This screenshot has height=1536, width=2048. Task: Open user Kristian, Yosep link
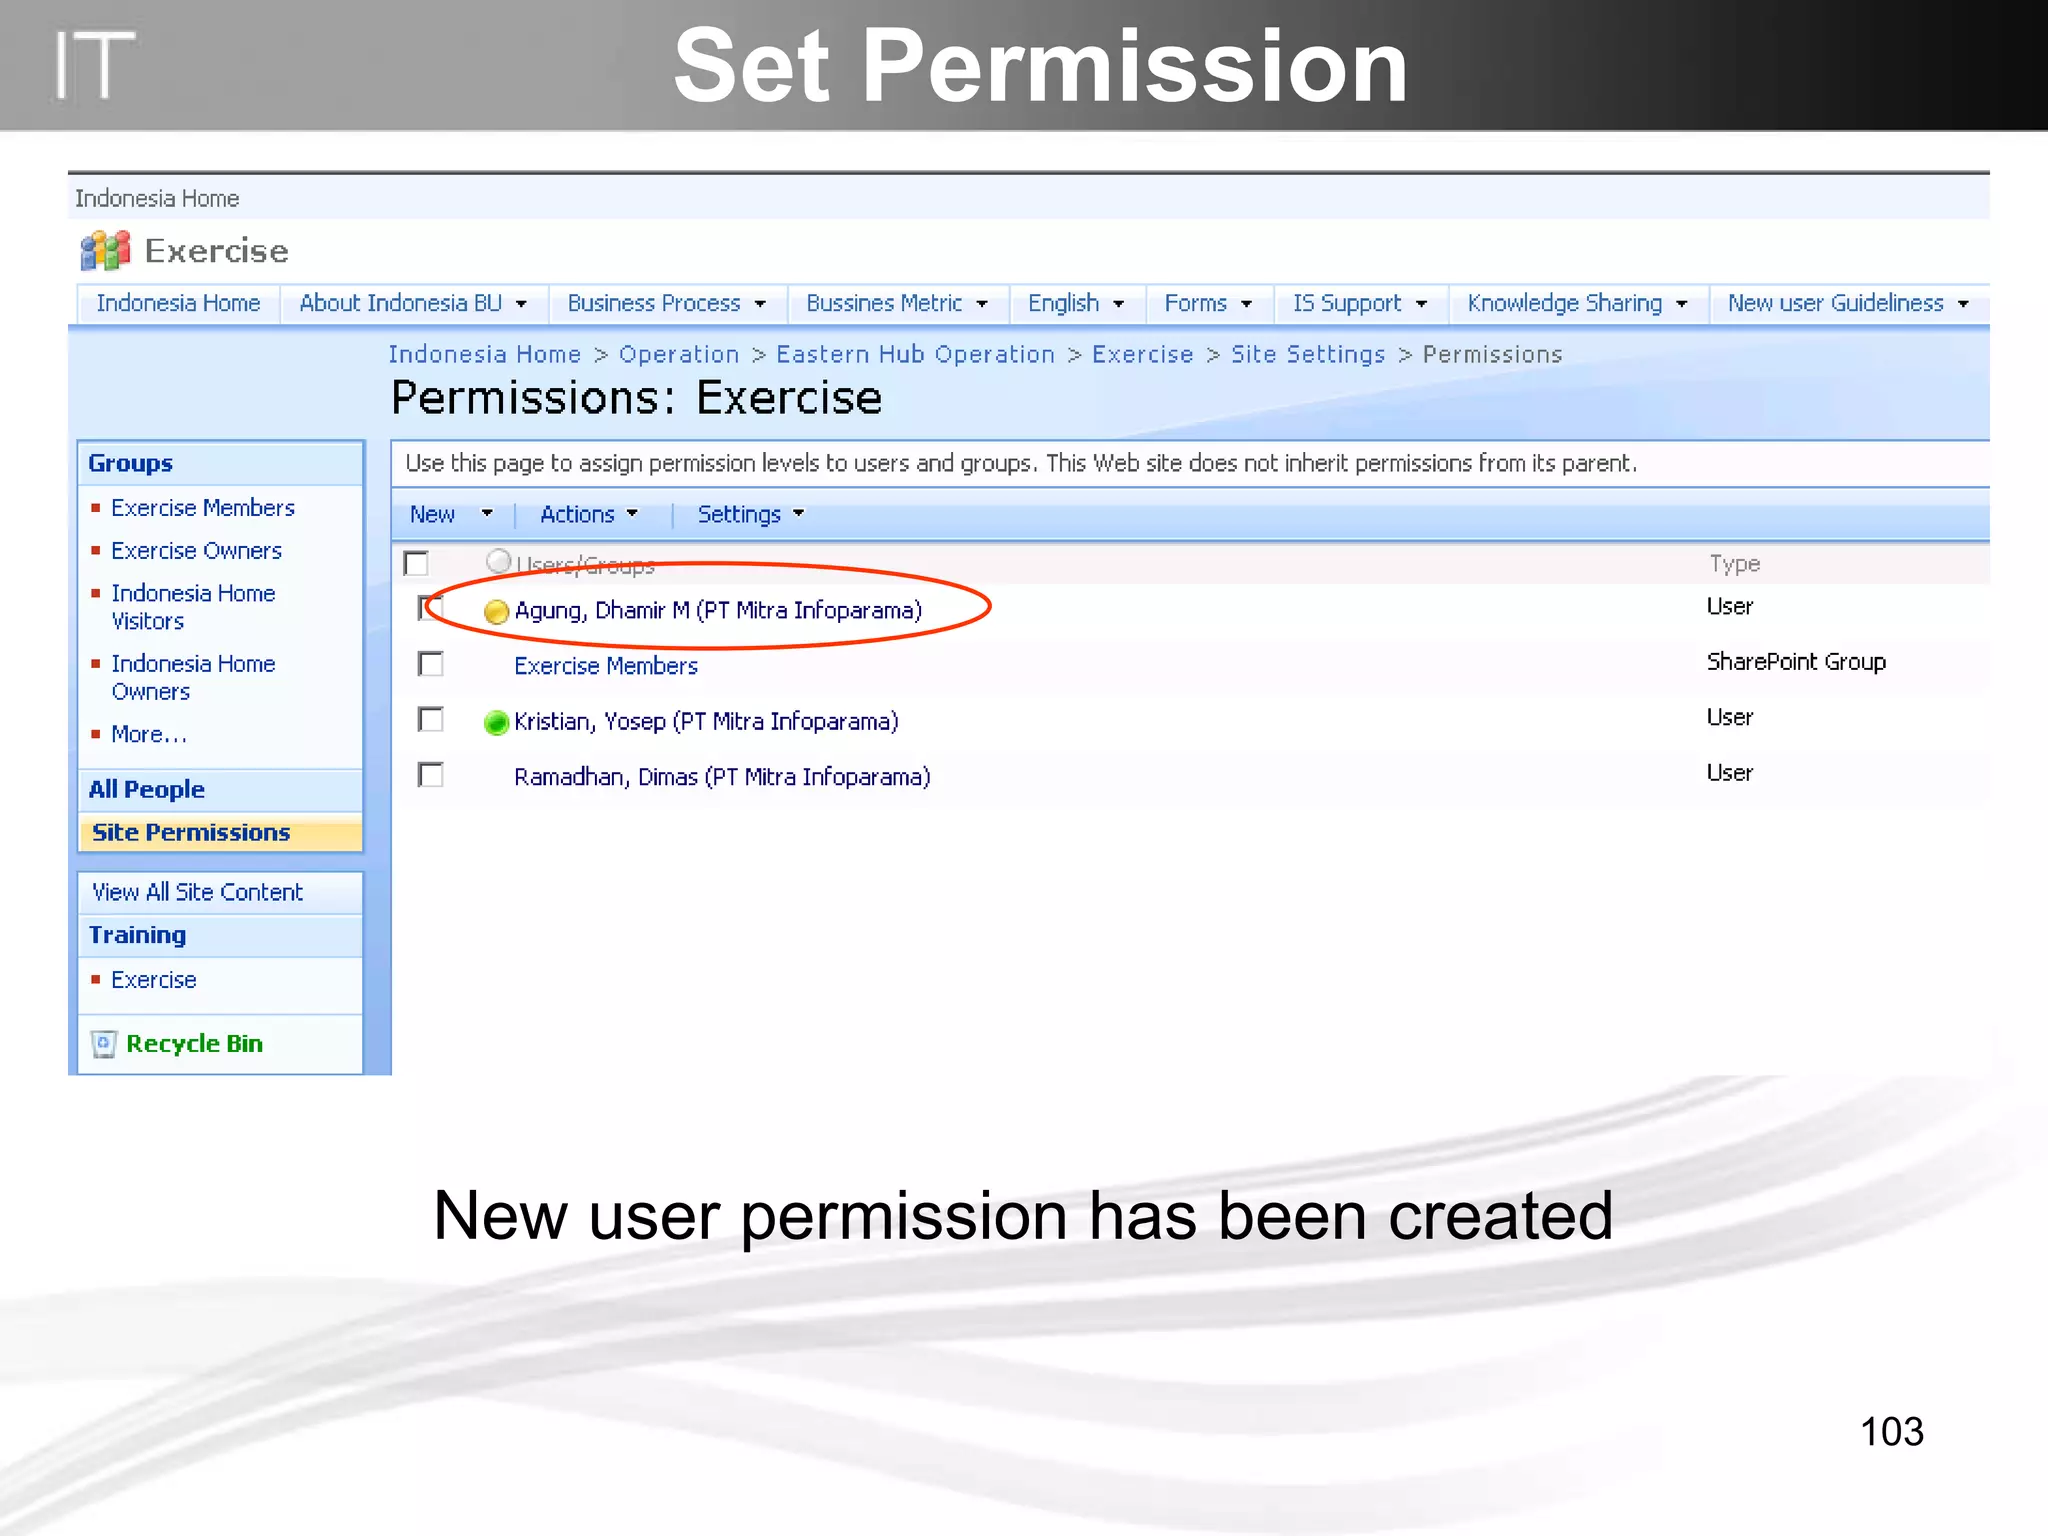706,722
